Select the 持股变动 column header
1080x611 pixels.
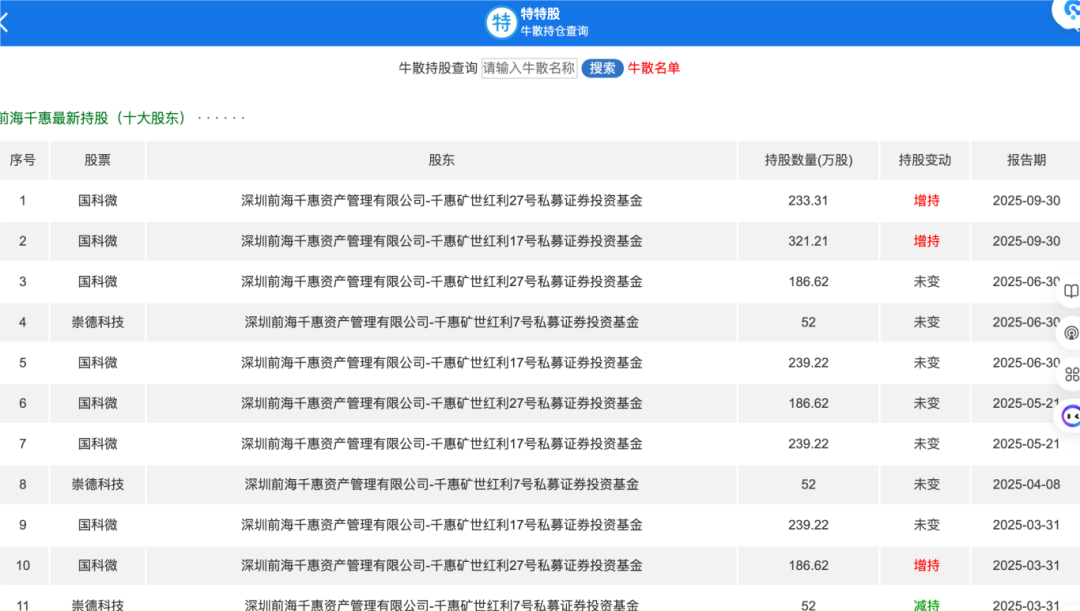[x=925, y=160]
